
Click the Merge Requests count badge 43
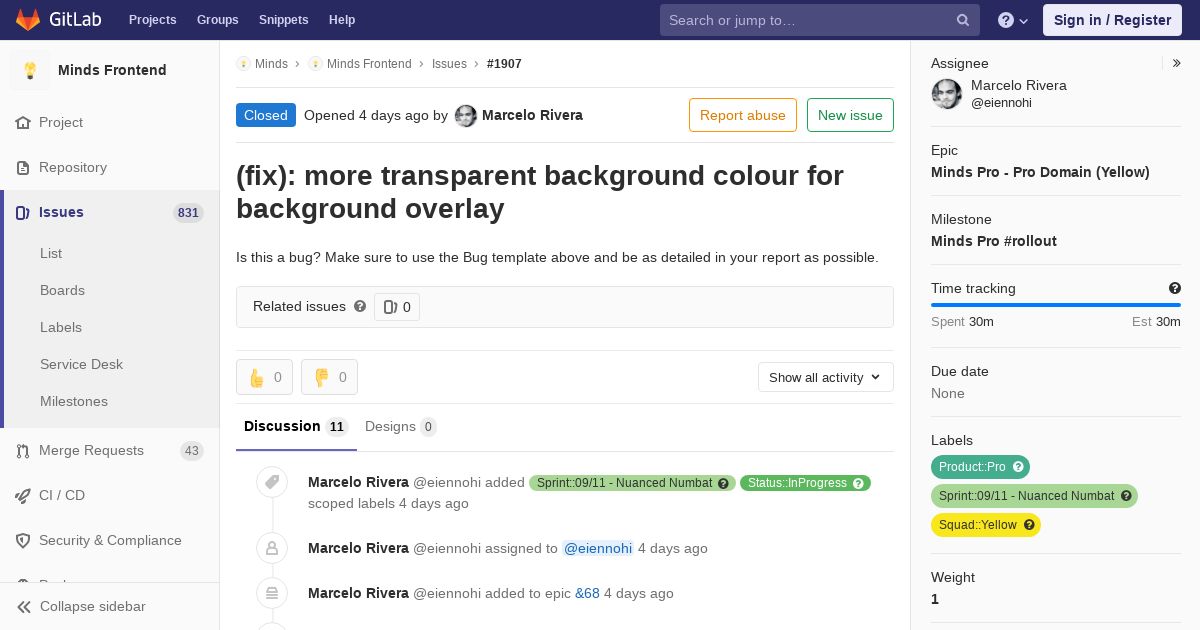pos(192,451)
